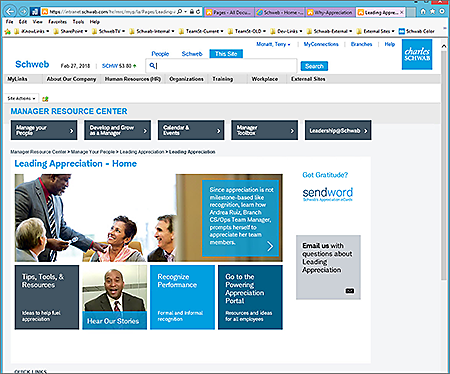Click the Manager Toolbox button

point(265,130)
